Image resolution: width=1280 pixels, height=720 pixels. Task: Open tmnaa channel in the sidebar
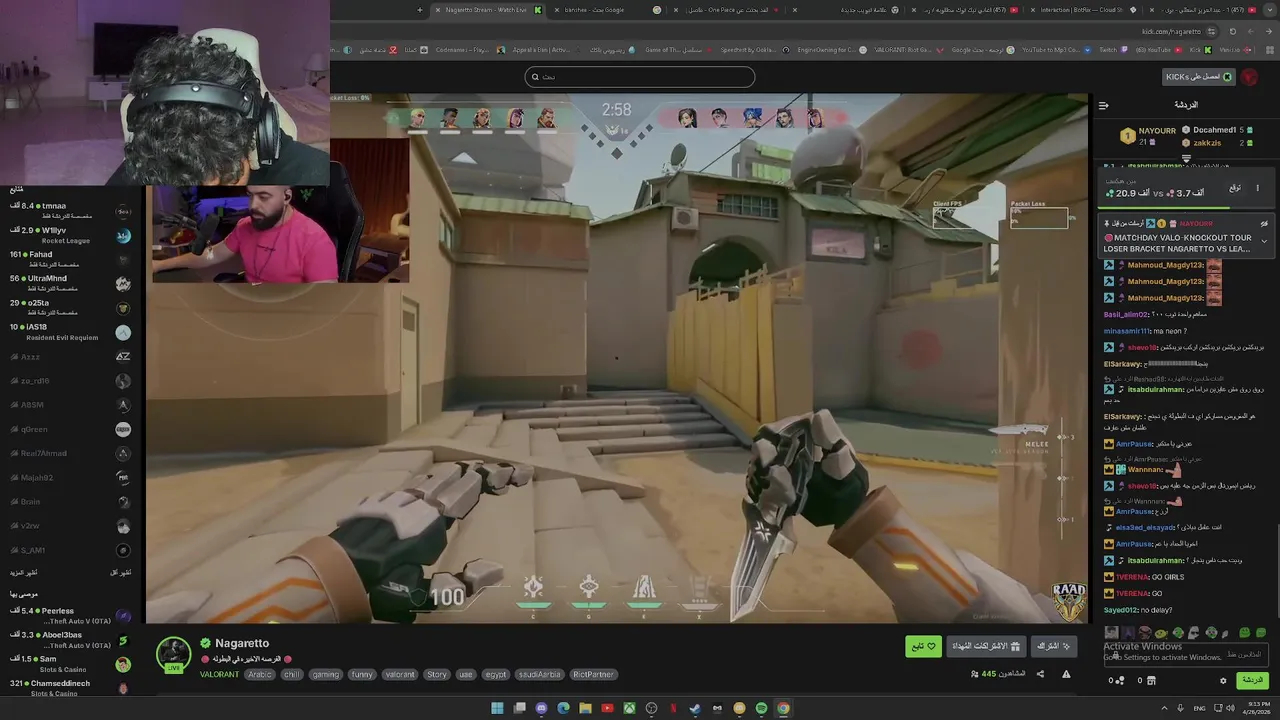coord(72,210)
